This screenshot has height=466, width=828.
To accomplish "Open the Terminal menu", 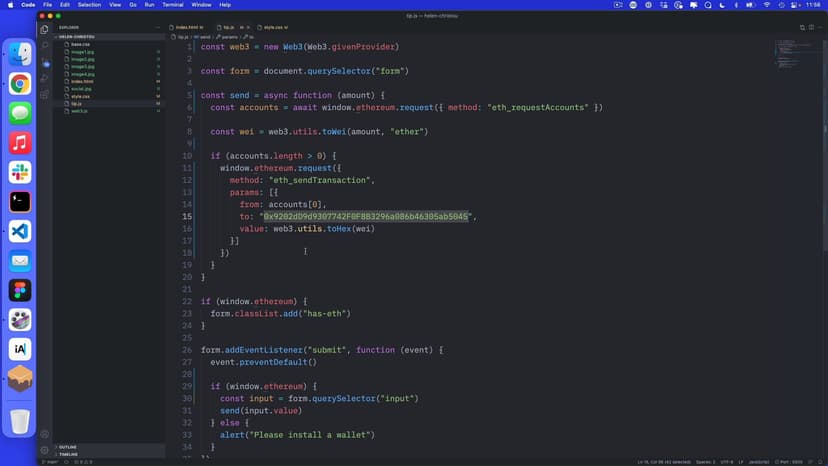I will pyautogui.click(x=173, y=5).
